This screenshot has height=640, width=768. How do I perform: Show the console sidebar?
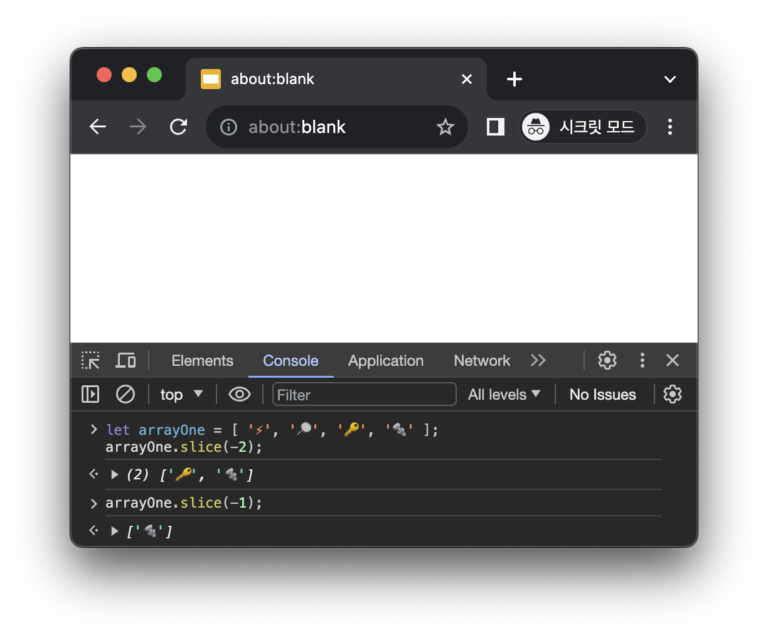click(91, 394)
